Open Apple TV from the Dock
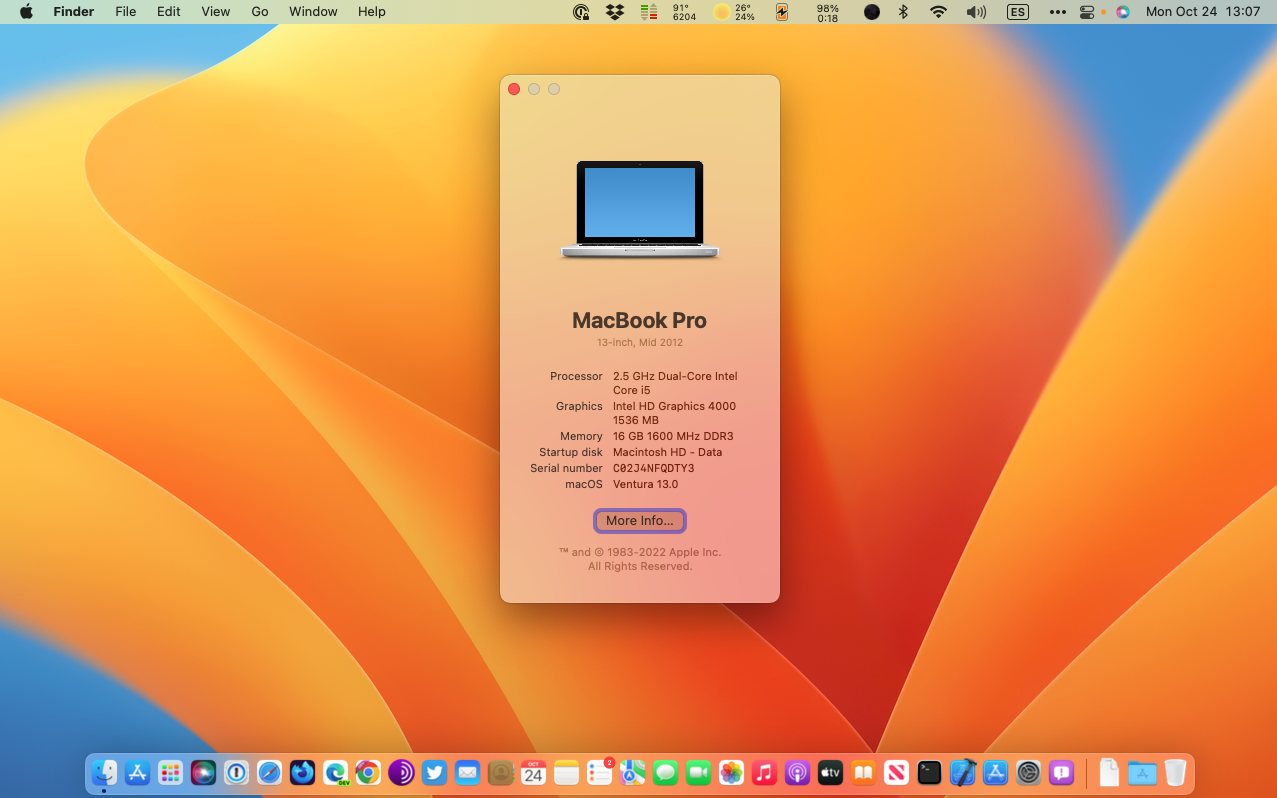The height and width of the screenshot is (798, 1277). 830,772
